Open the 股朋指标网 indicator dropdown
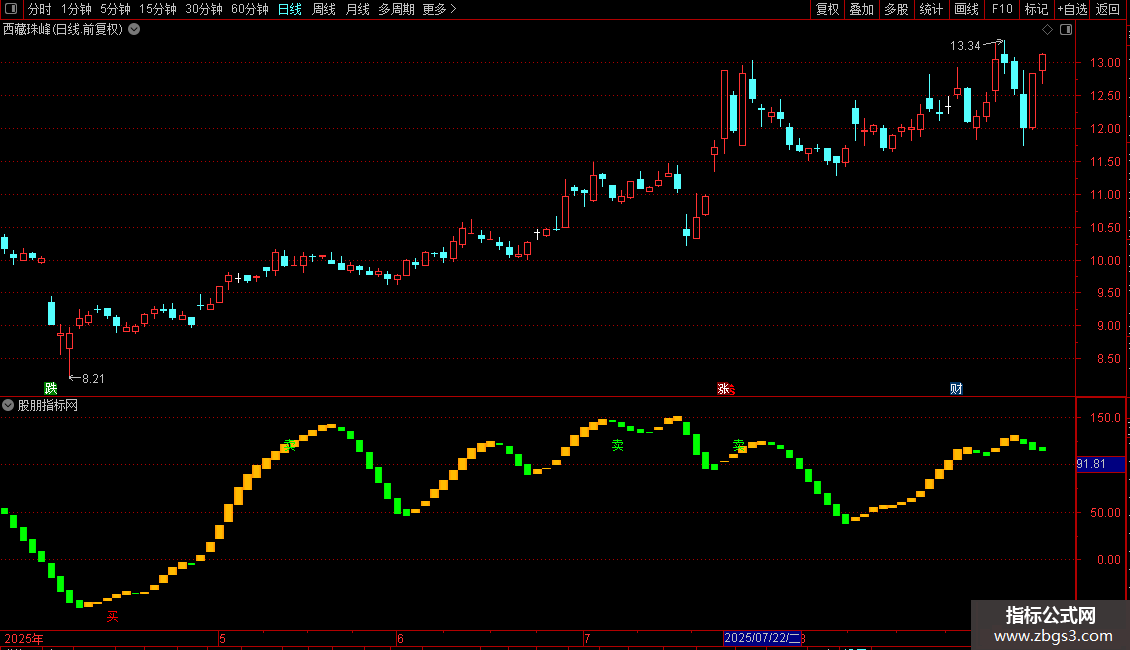The image size is (1130, 650). (8, 406)
